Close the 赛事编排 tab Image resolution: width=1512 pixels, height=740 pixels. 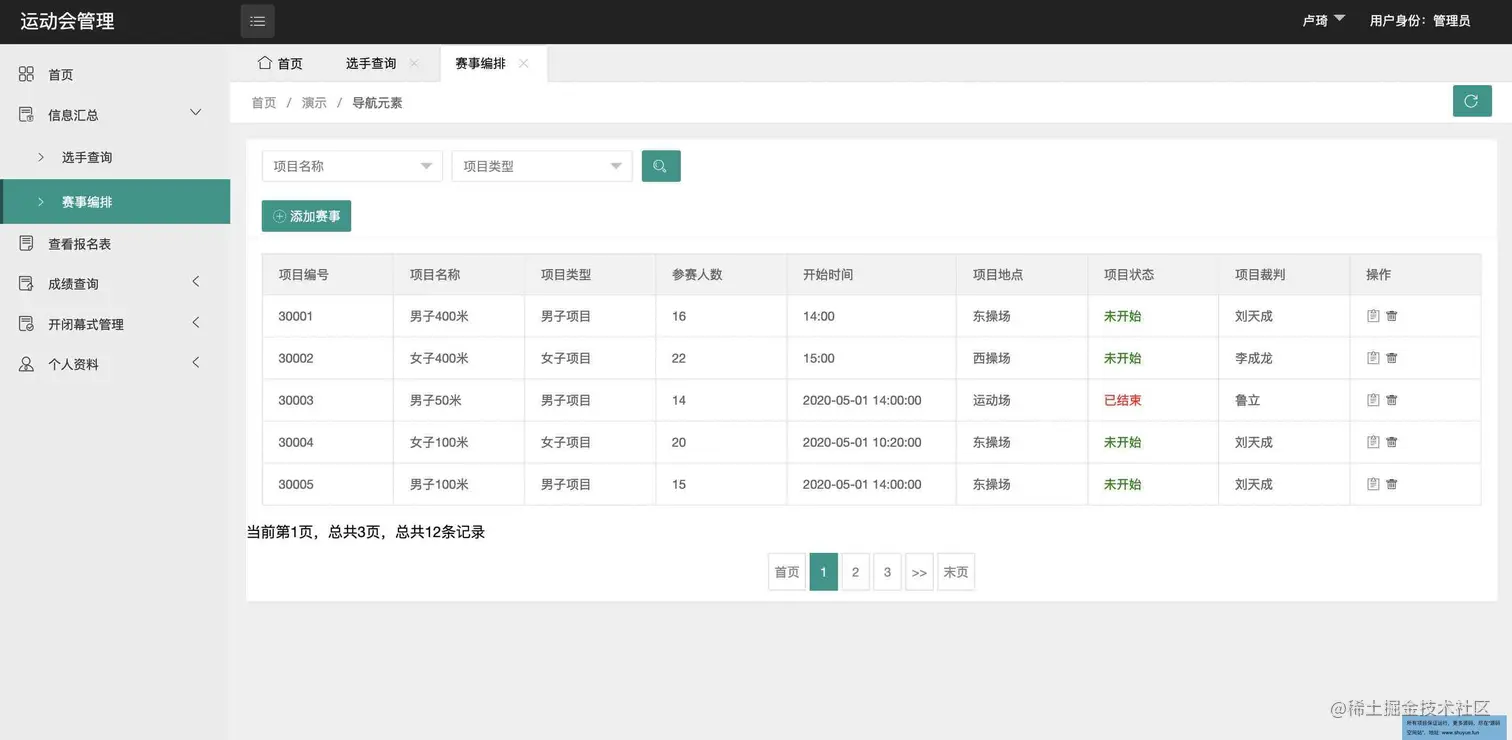point(523,63)
